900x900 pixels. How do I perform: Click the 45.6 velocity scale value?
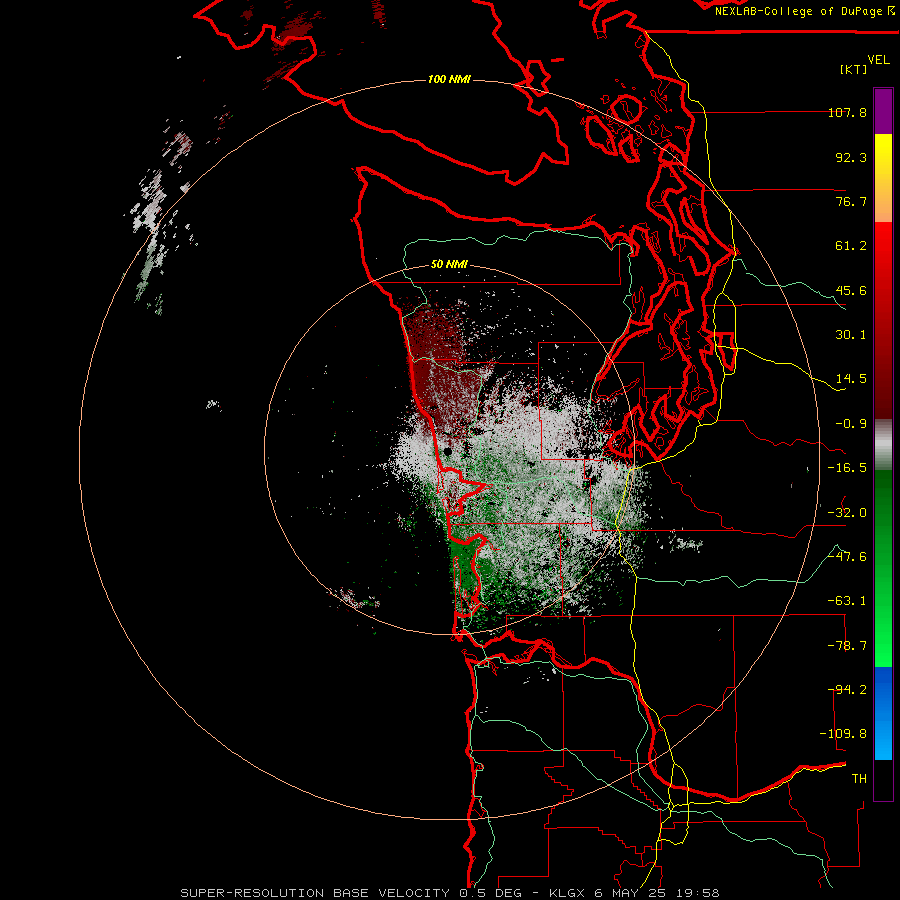tap(851, 290)
